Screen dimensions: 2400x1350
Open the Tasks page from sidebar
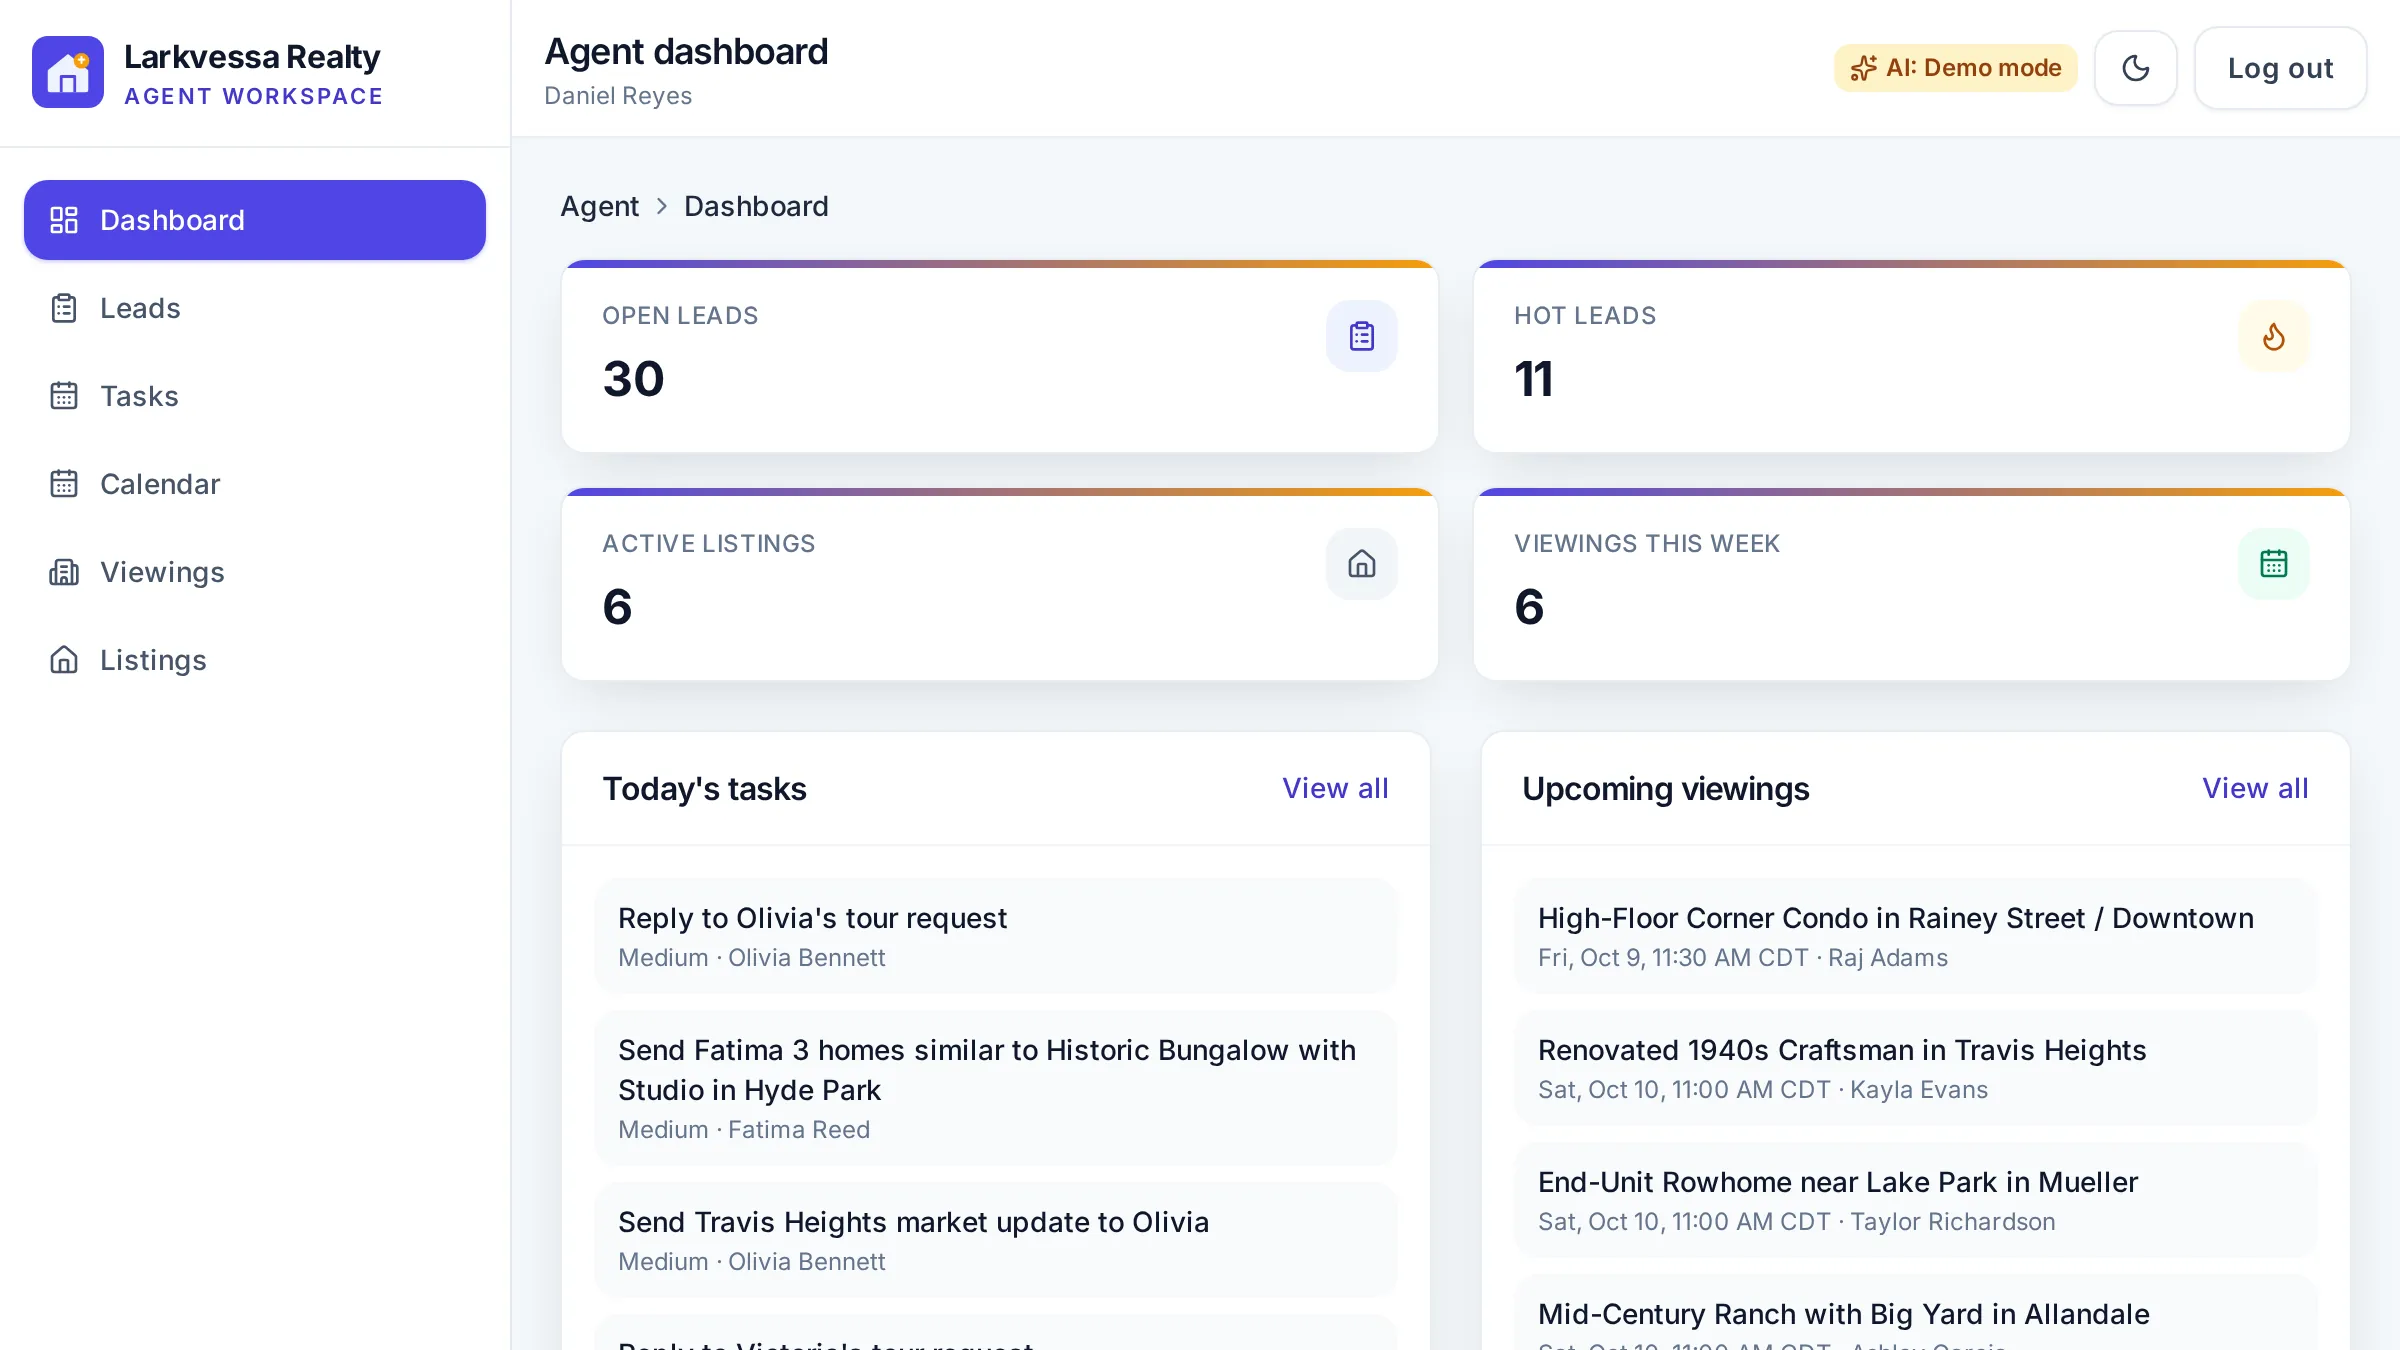pos(255,396)
